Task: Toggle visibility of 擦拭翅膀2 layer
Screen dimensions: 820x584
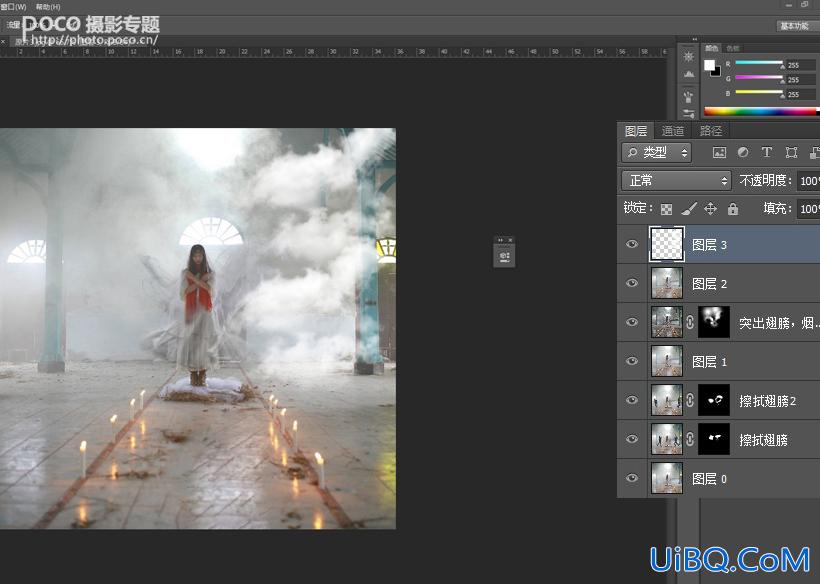Action: (632, 400)
